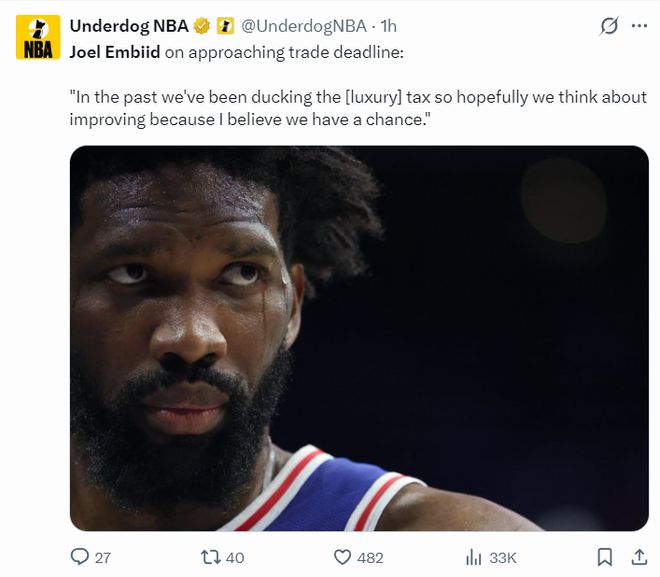
Task: Bookmark the Embiid trade deadline post
Action: tap(604, 557)
